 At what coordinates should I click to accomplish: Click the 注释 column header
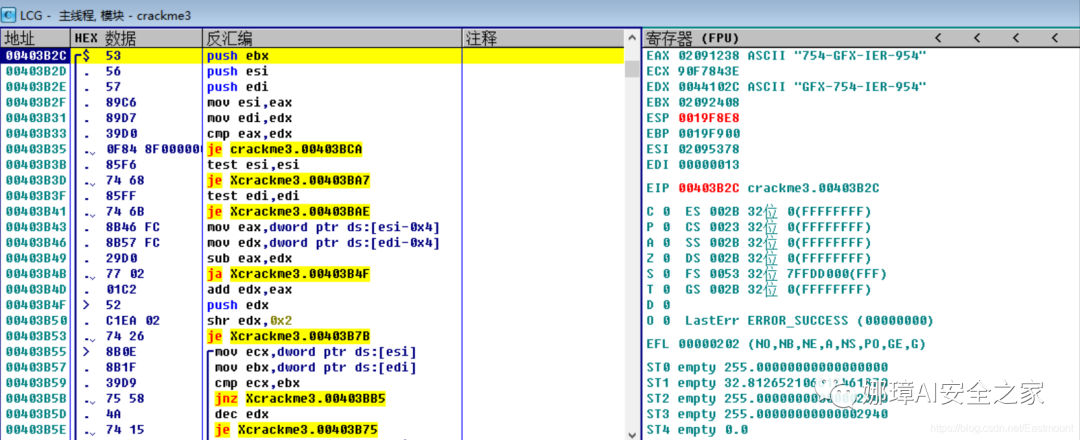(543, 39)
